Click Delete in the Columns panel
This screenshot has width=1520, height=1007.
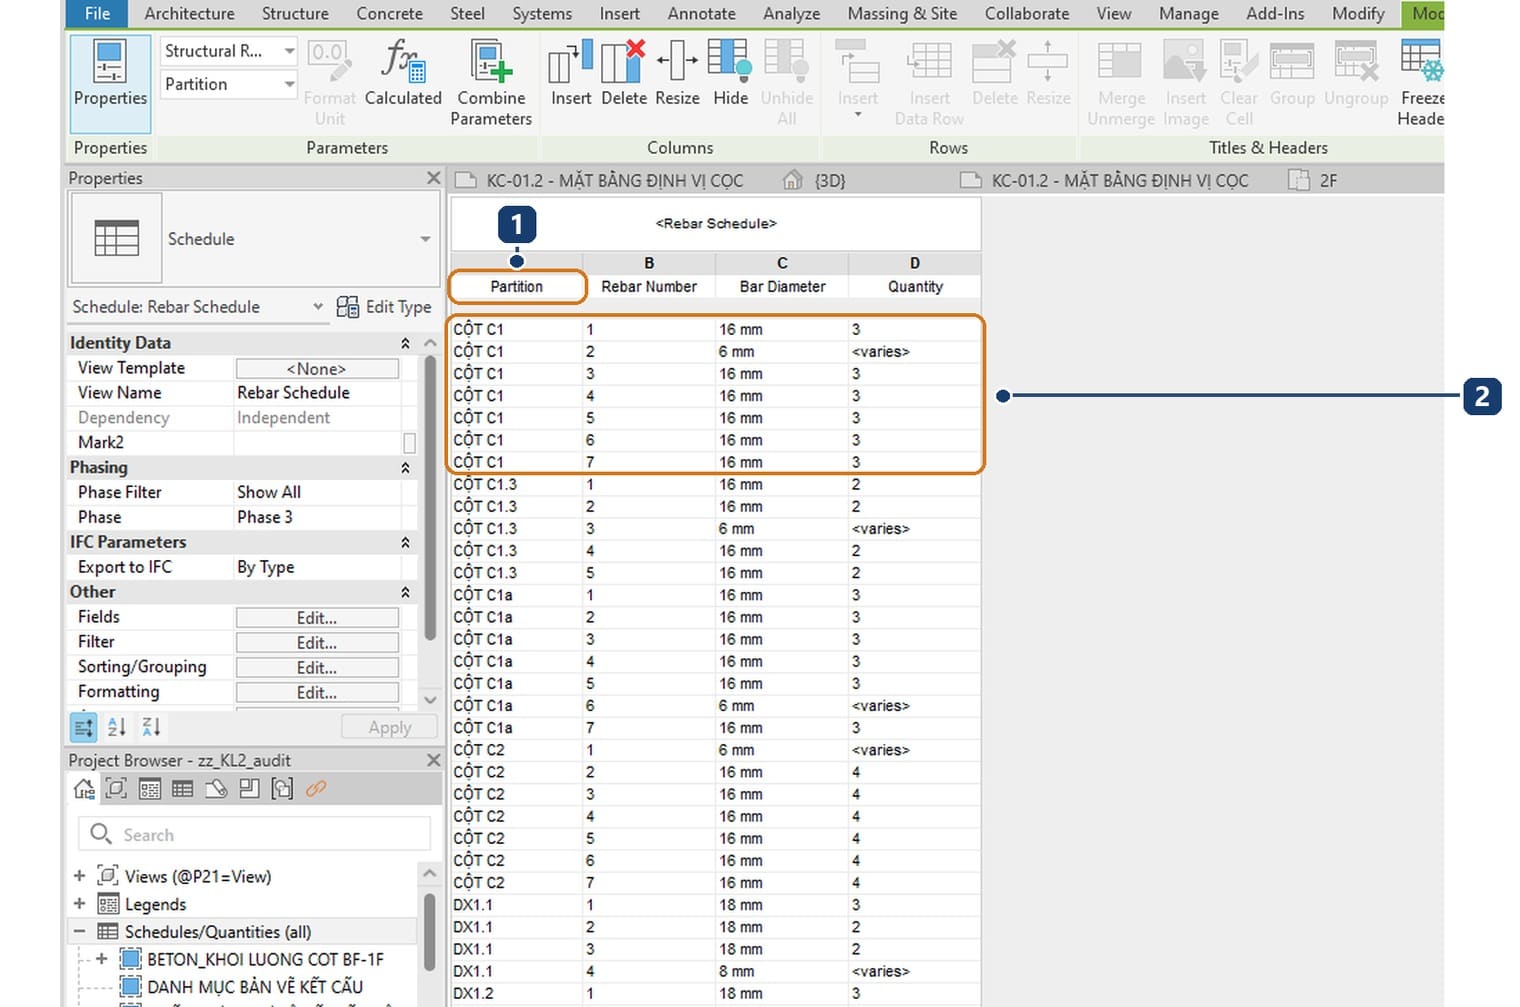[624, 72]
